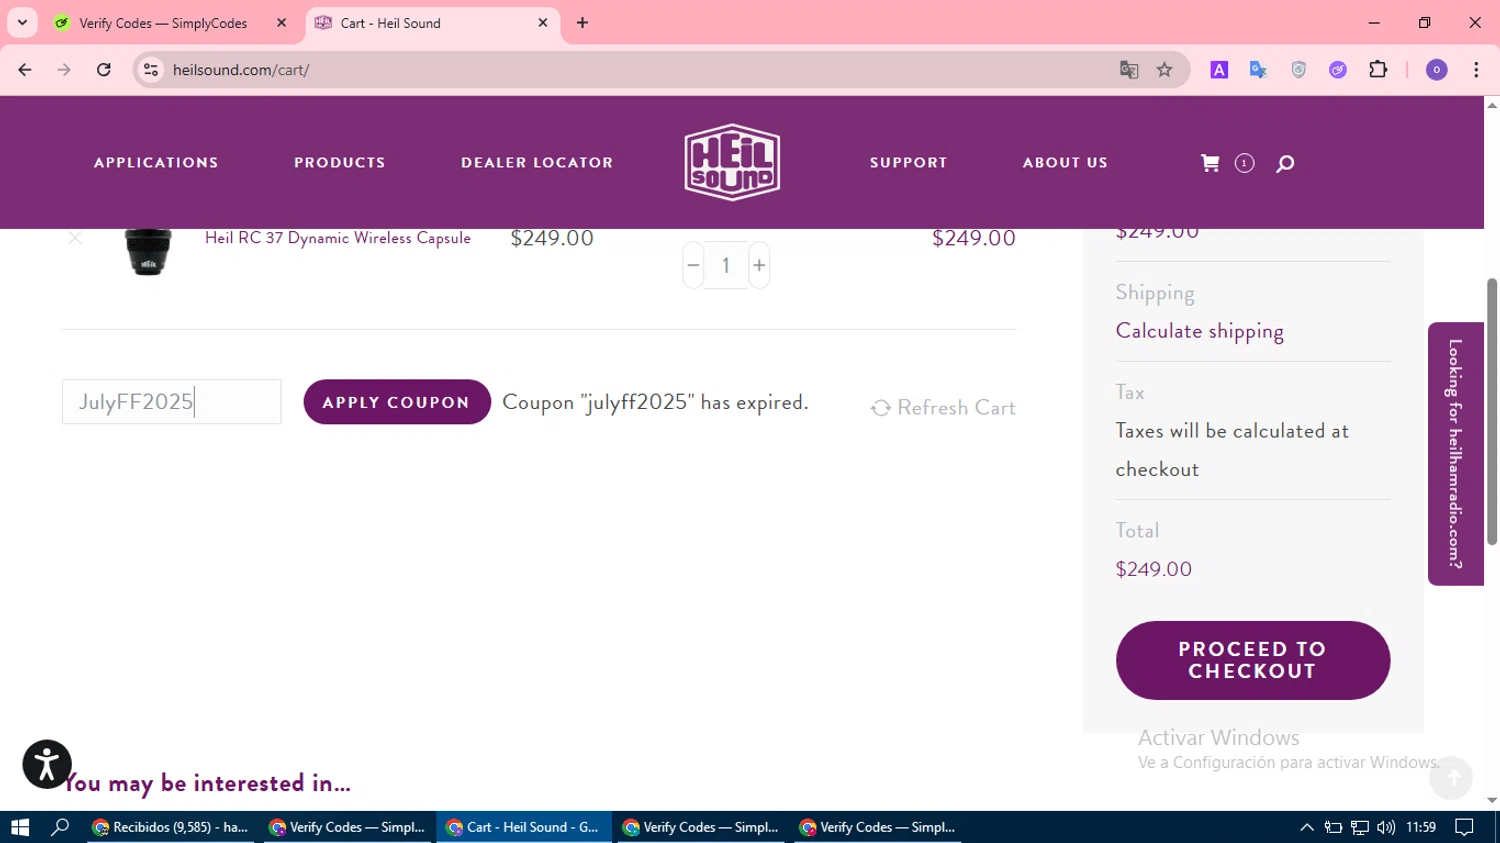Screen dimensions: 1500x843
Task: Click the translate page icon
Action: tap(1129, 70)
